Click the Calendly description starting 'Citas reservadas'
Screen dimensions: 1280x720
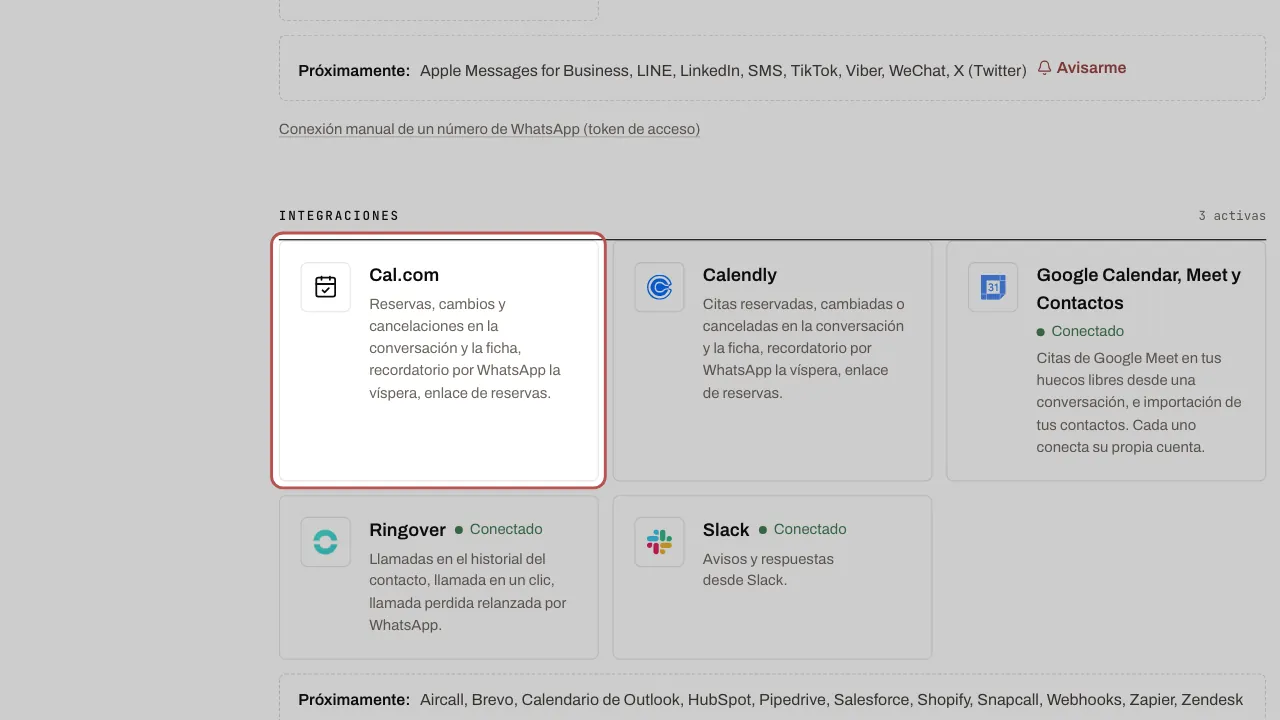pos(803,348)
